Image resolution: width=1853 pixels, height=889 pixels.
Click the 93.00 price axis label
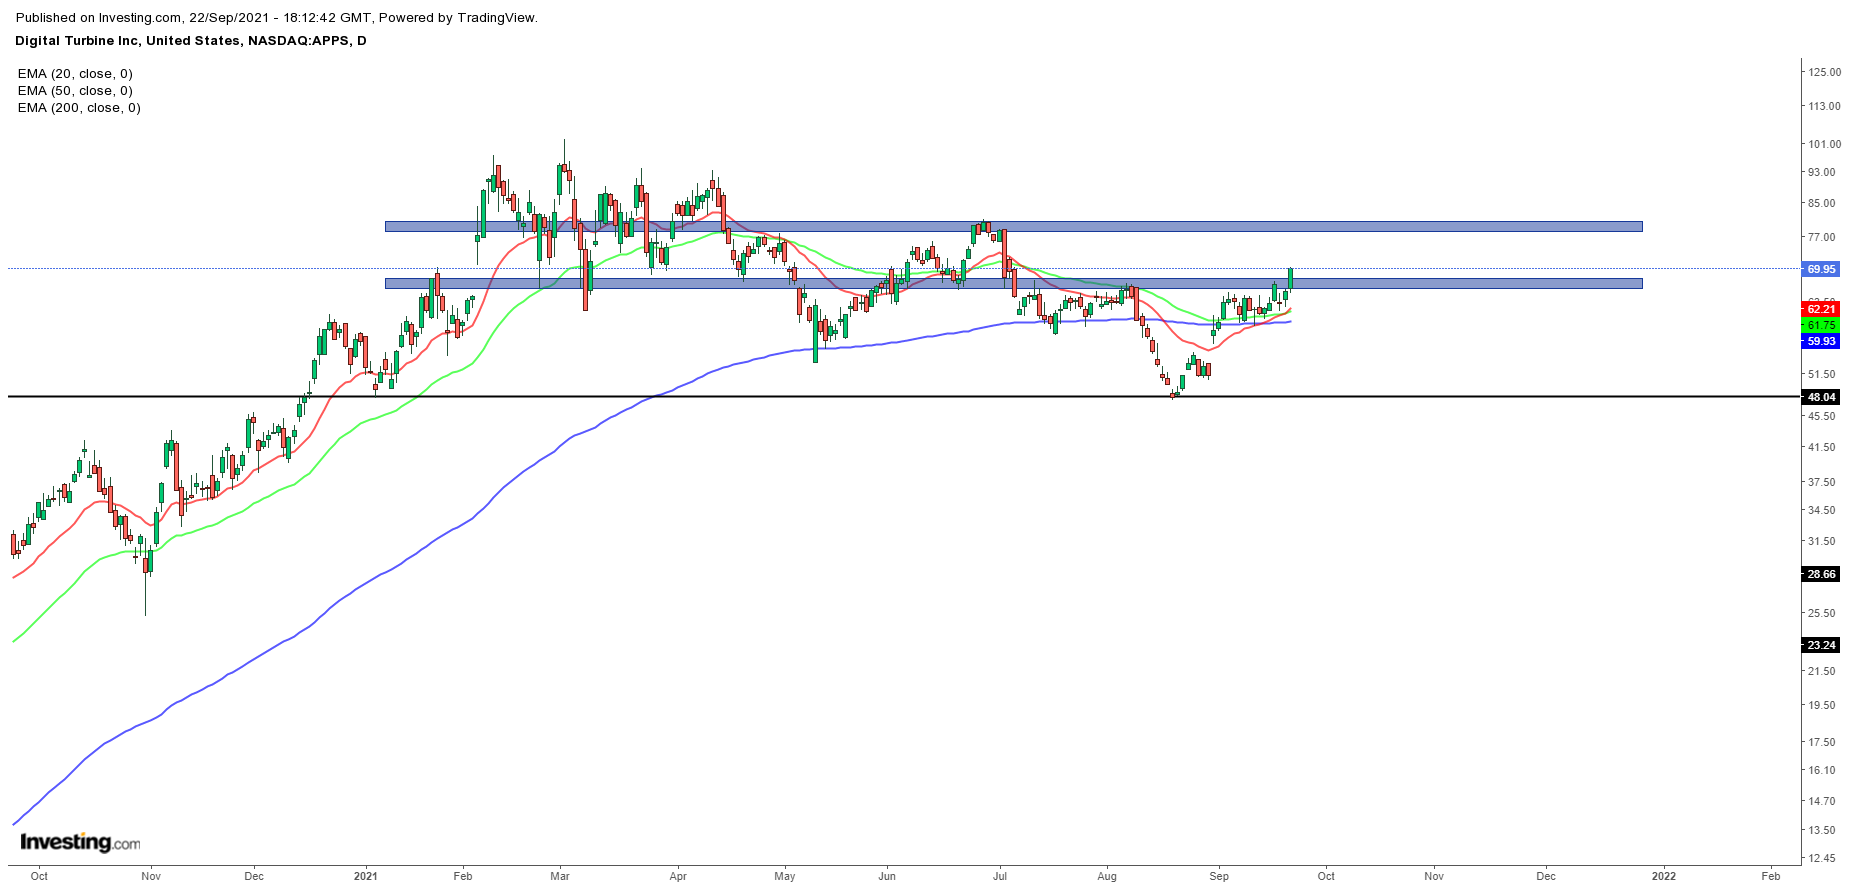(1821, 172)
